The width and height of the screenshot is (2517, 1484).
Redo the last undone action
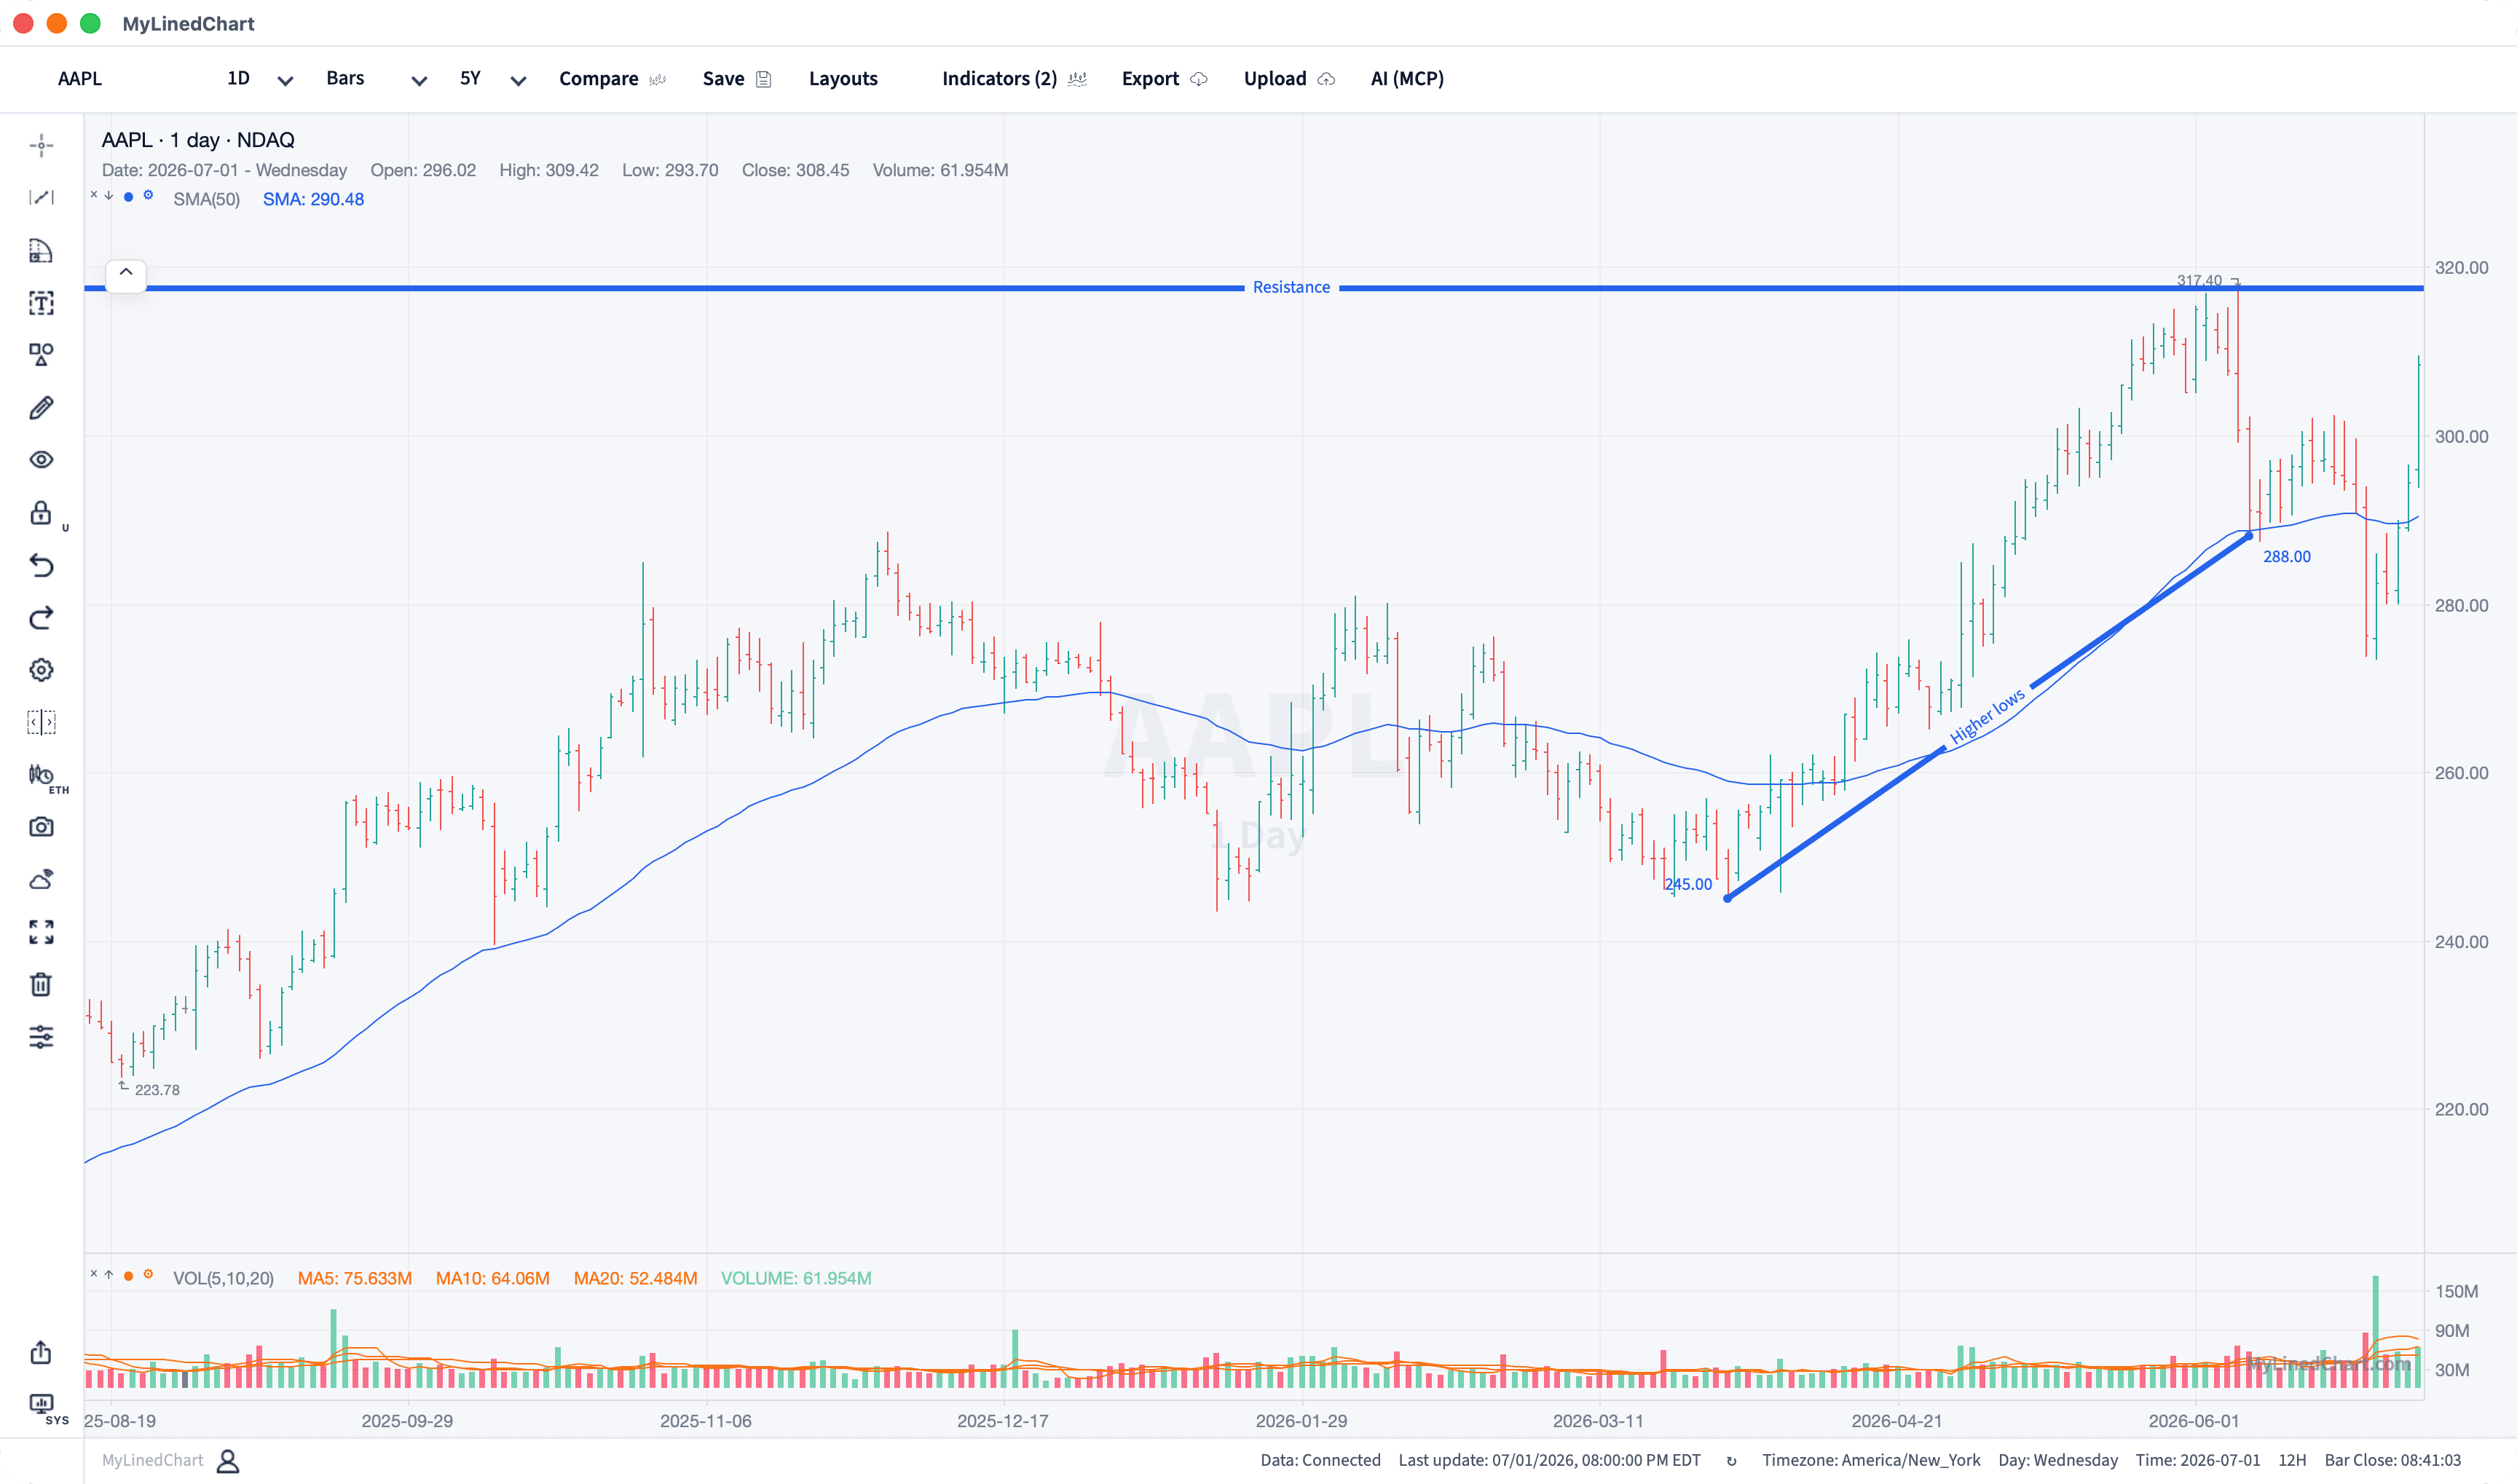[x=41, y=618]
